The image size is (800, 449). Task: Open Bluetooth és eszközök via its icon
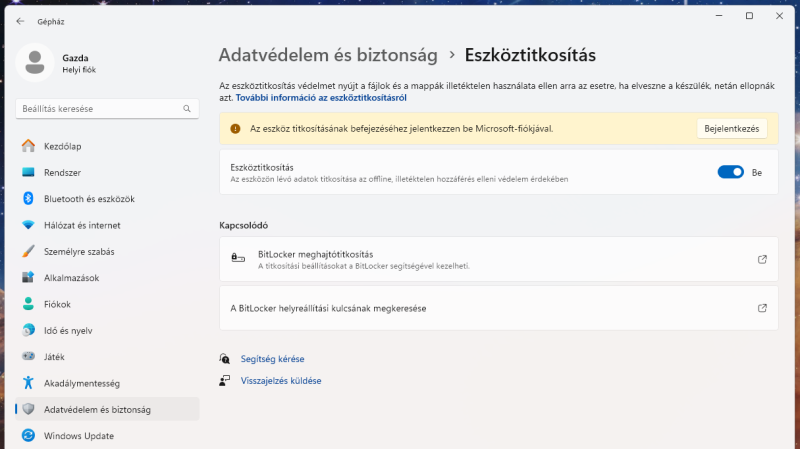coord(29,199)
